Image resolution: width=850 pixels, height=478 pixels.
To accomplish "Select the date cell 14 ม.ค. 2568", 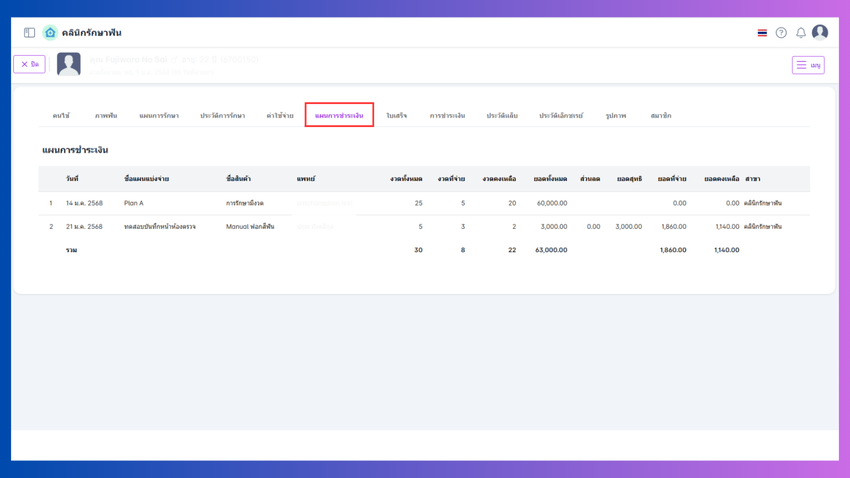I will pos(84,203).
